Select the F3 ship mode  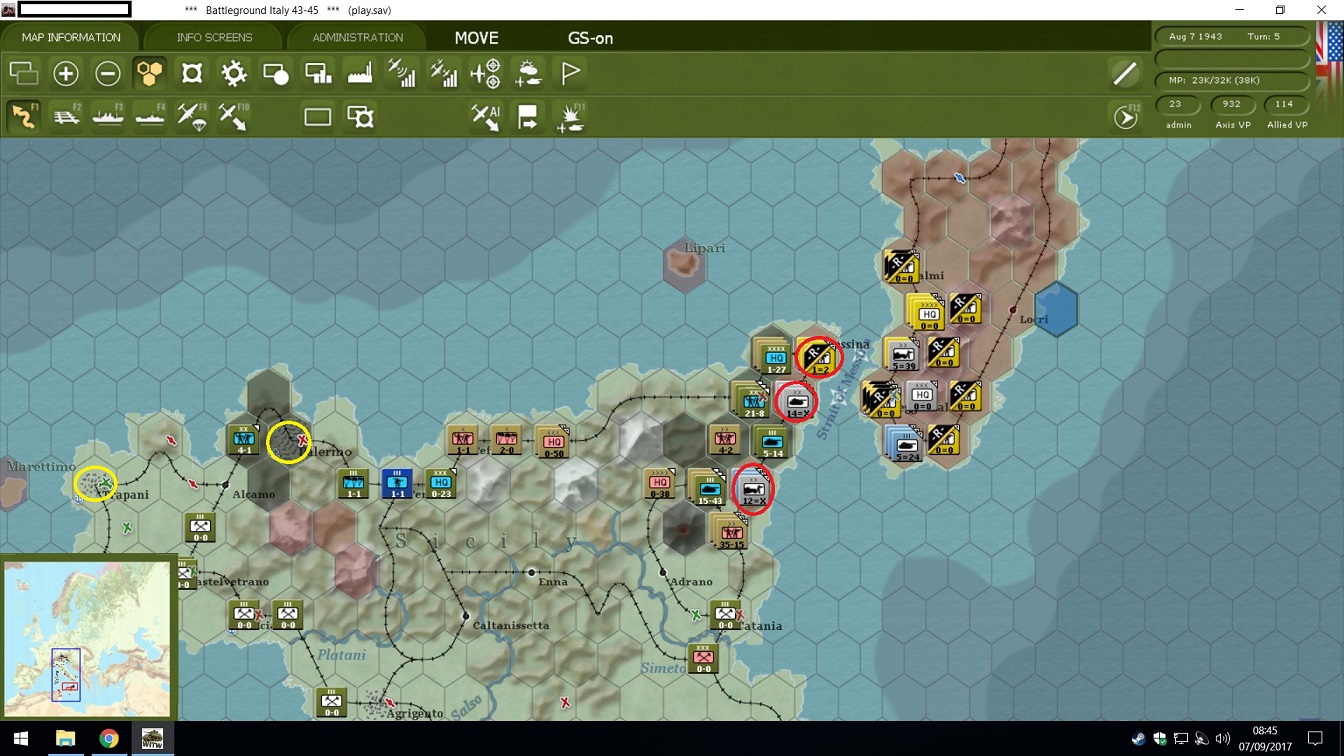[x=108, y=117]
